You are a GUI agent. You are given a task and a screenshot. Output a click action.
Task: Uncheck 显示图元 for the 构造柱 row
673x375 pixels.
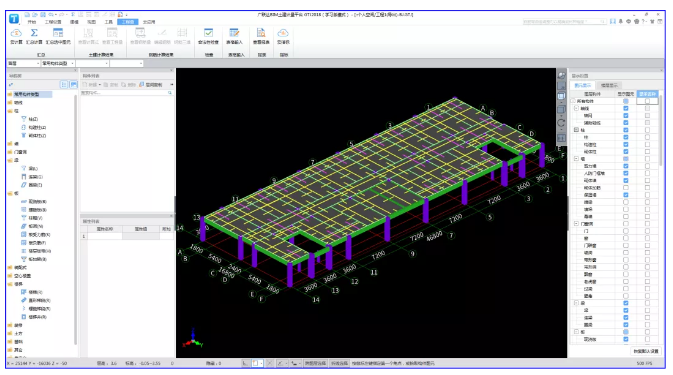point(626,145)
